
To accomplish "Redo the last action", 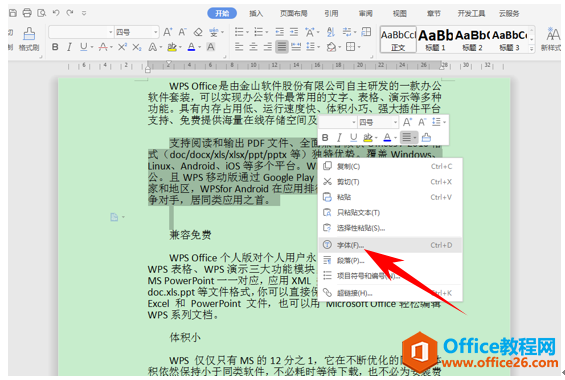I will 70,13.
